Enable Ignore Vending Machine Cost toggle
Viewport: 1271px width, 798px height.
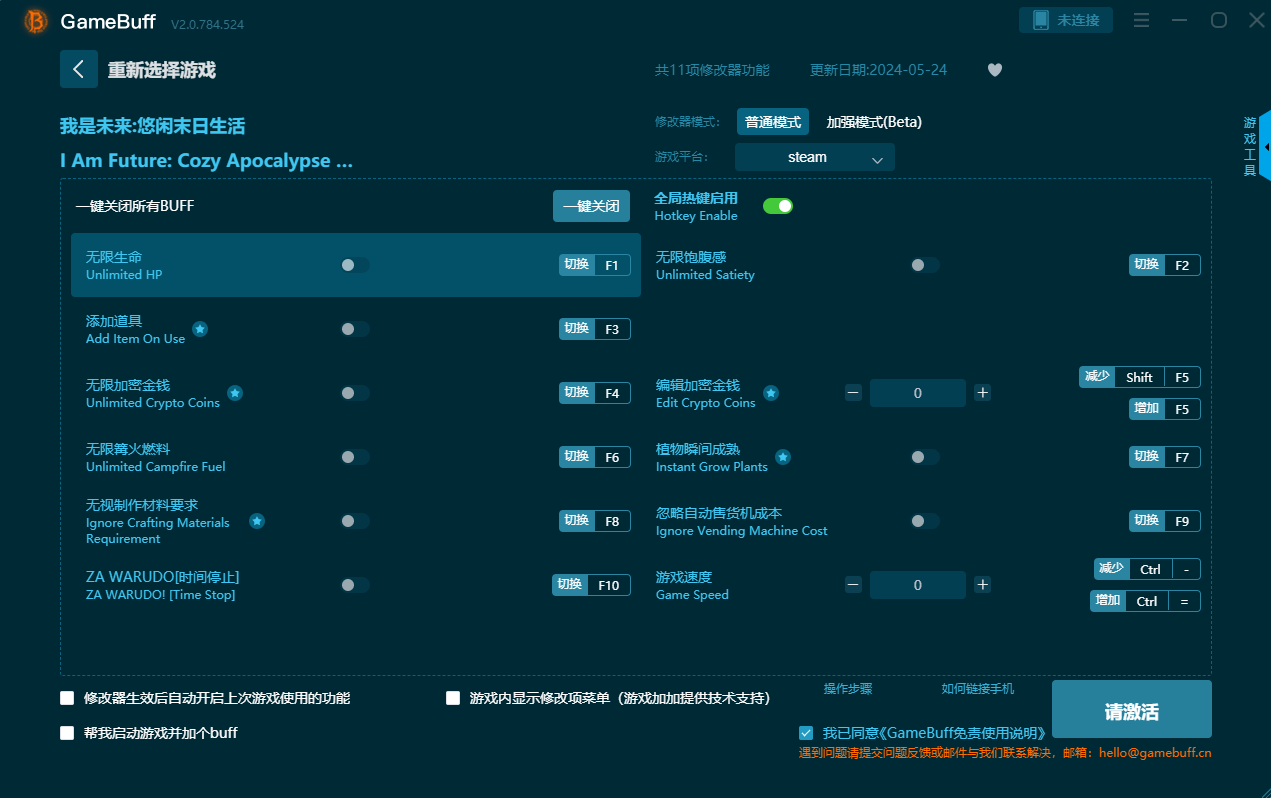(925, 521)
